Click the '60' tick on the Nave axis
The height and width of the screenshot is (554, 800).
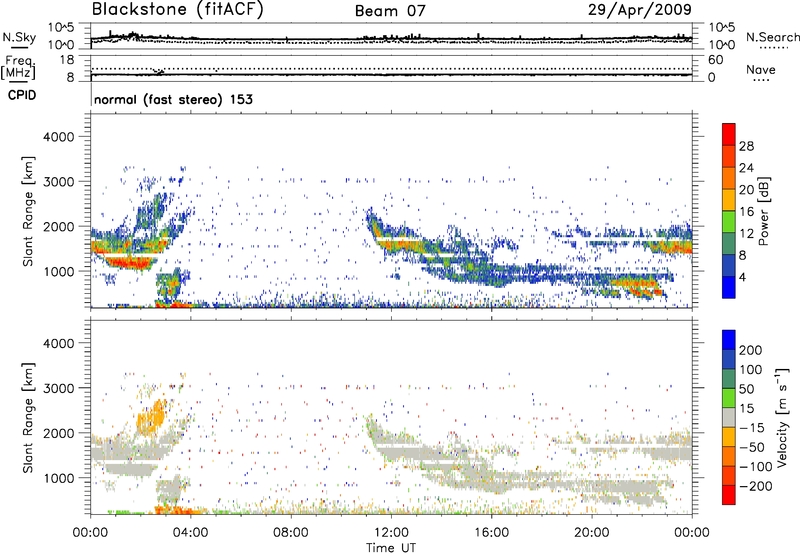pyautogui.click(x=715, y=60)
